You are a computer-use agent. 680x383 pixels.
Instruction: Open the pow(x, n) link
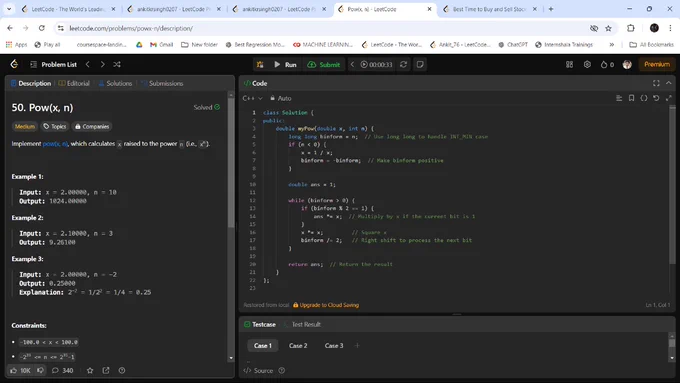tap(55, 144)
